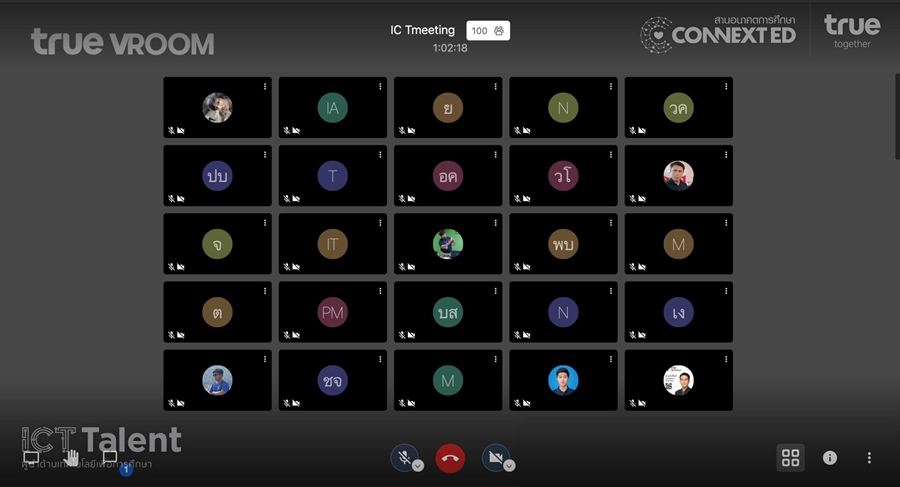
Task: Click the CONNEXT ED logo
Action: click(718, 34)
